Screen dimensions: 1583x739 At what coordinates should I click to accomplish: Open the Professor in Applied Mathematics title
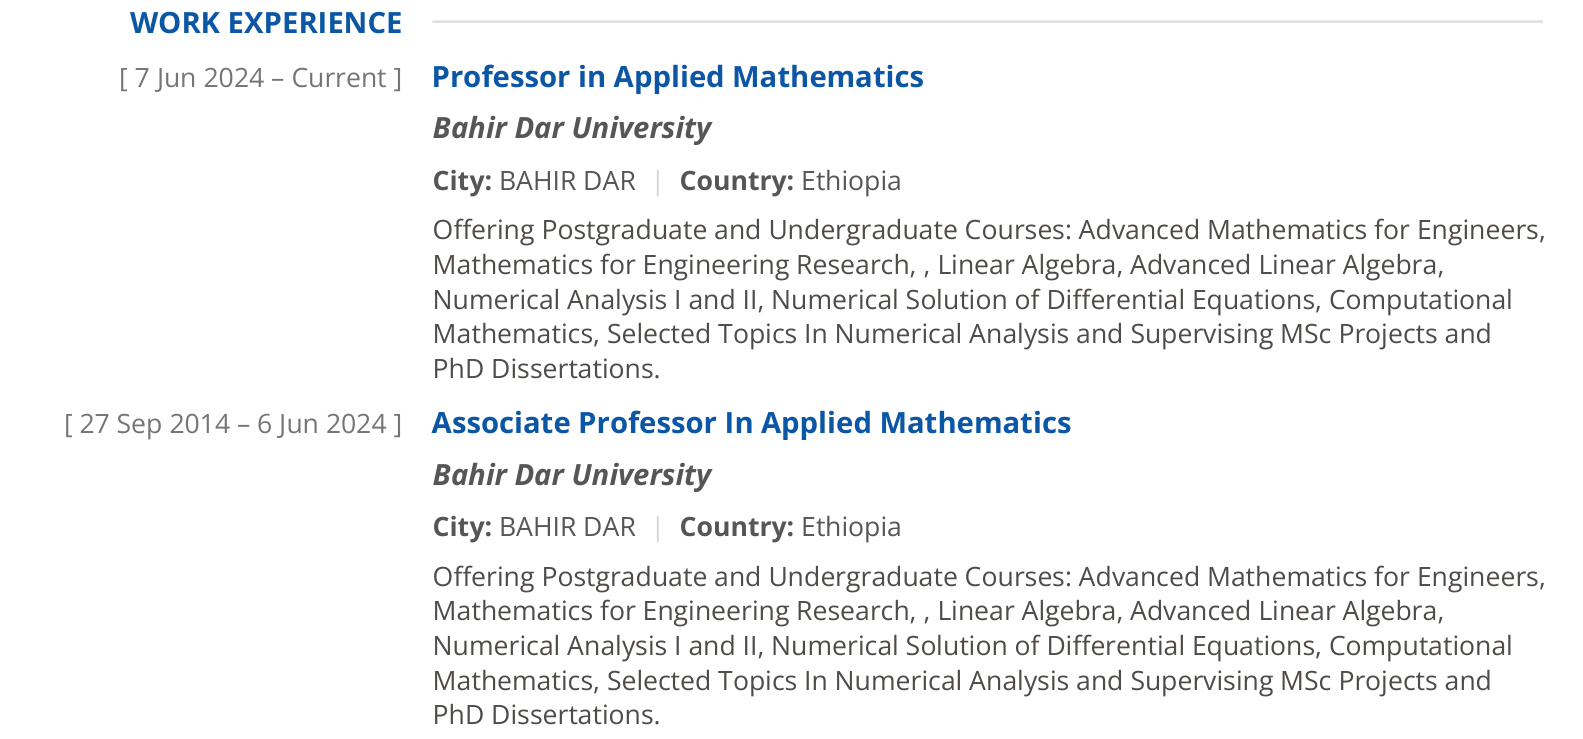[x=678, y=77]
